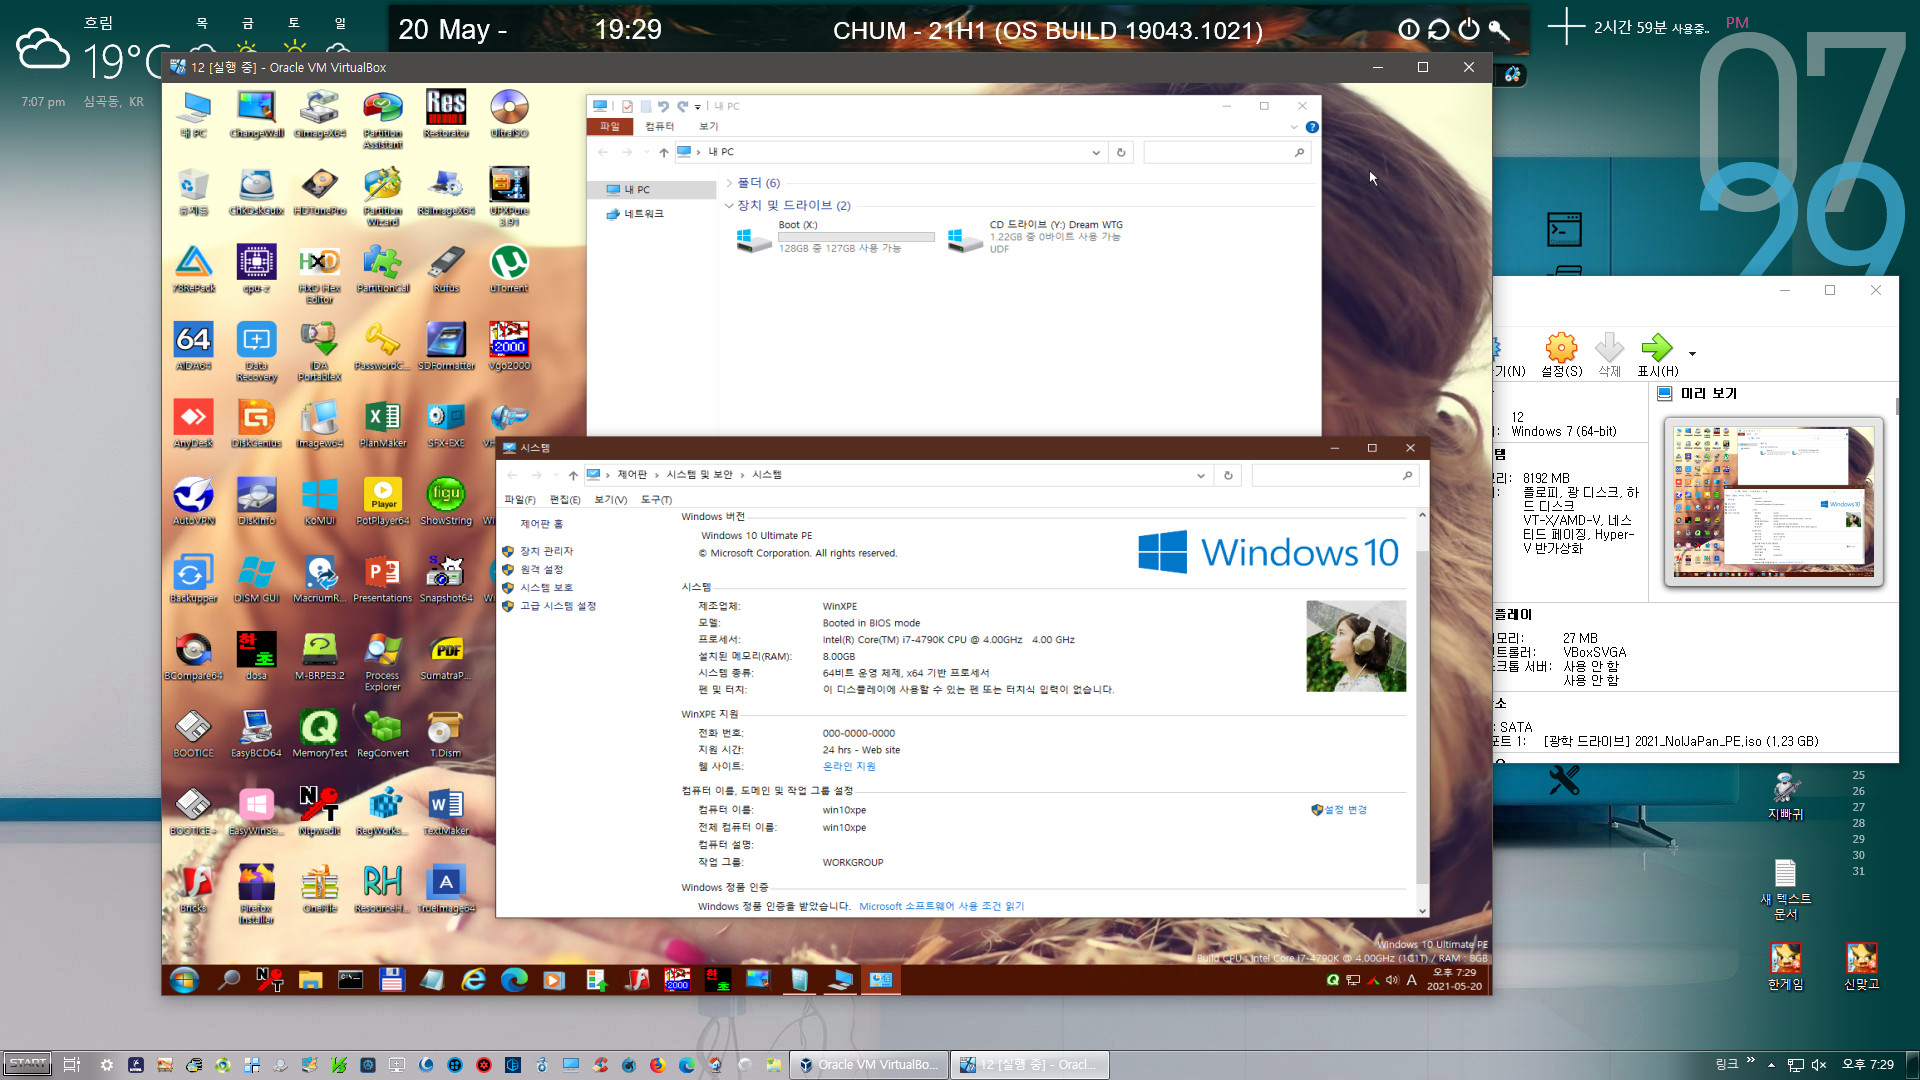Image resolution: width=1920 pixels, height=1080 pixels.
Task: Open the ChangeWall desktop icon
Action: (256, 114)
